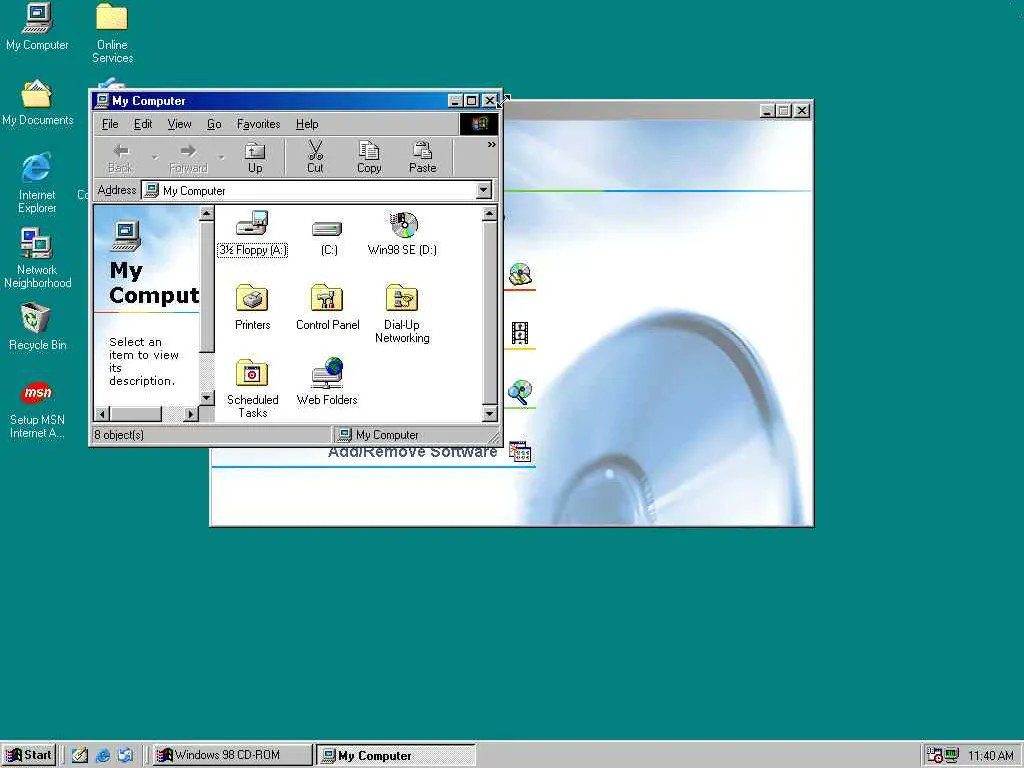Viewport: 1024px width, 768px height.
Task: Click info pane horizontal scroll left arrow
Action: tap(102, 413)
